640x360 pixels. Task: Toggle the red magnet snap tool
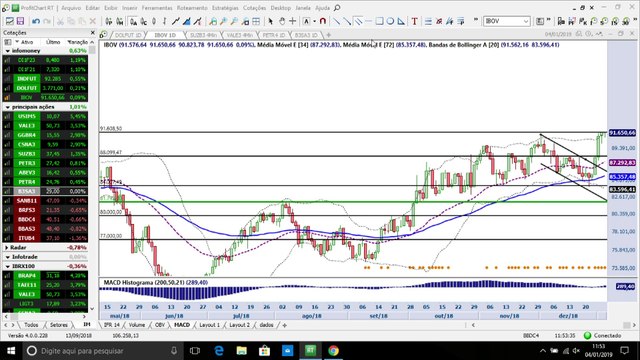pyautogui.click(x=323, y=21)
